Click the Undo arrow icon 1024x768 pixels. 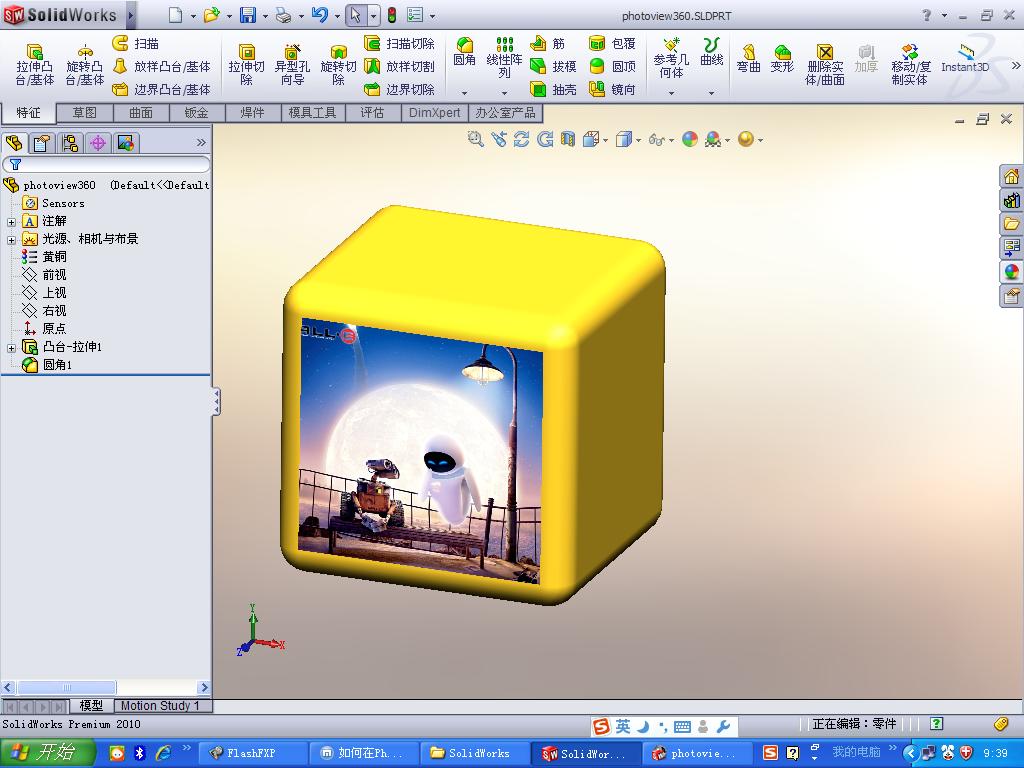[x=319, y=15]
